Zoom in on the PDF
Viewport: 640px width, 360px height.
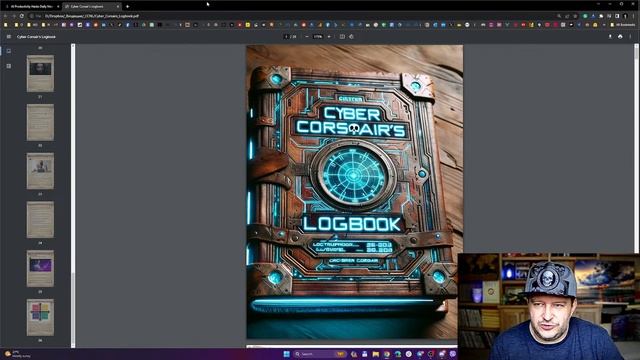pyautogui.click(x=329, y=37)
